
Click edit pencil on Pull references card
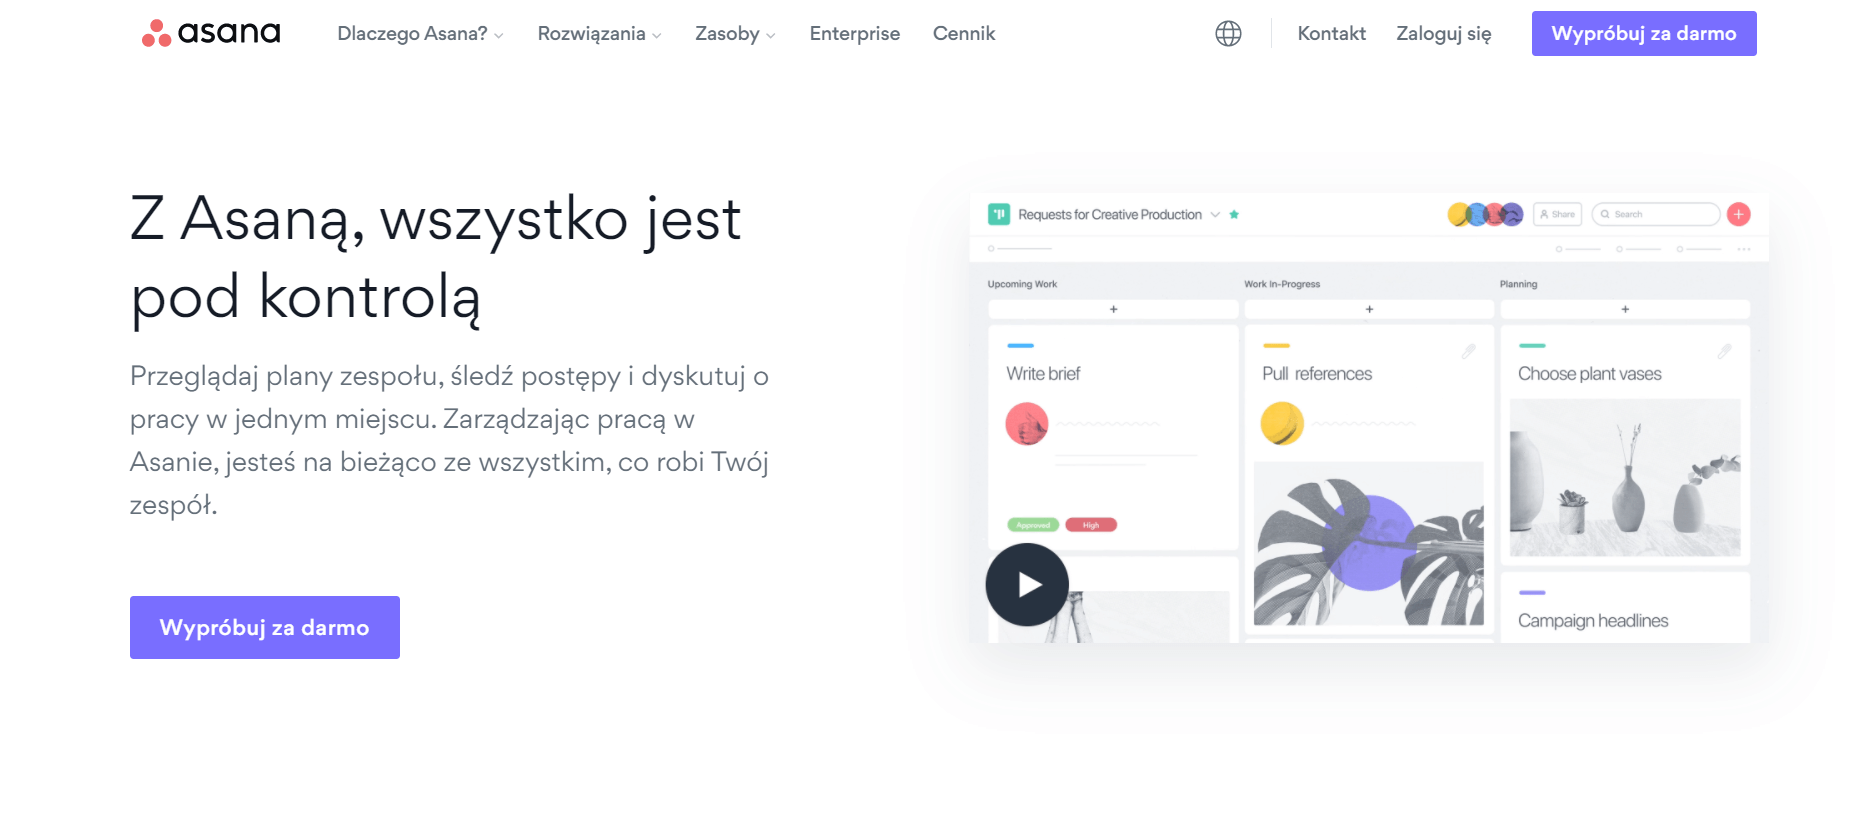pyautogui.click(x=1468, y=351)
